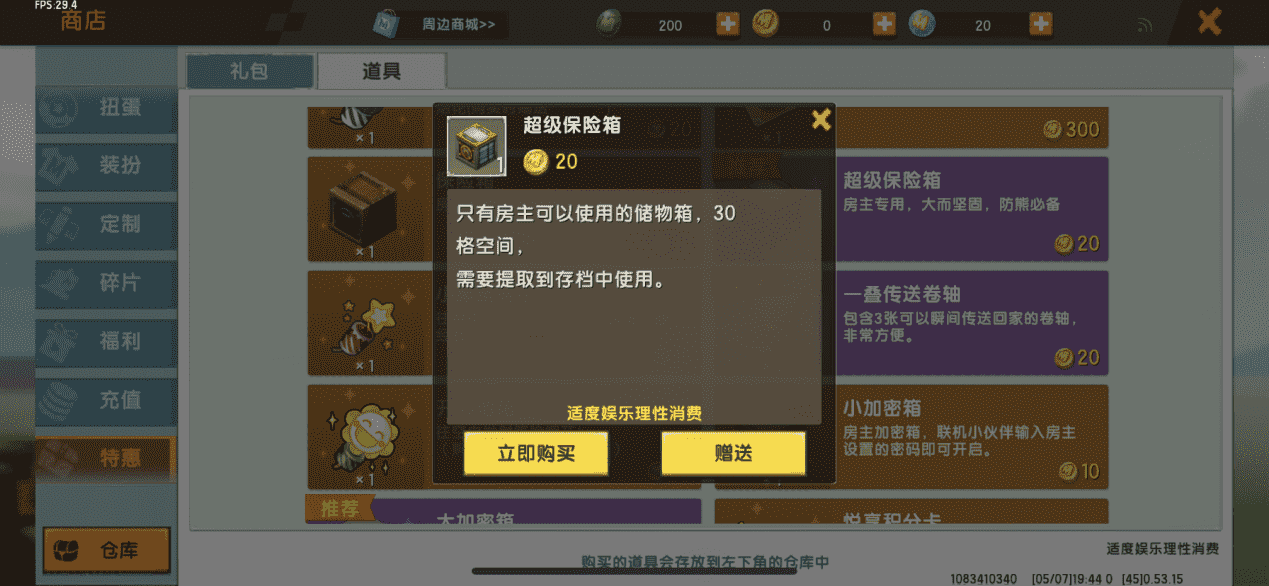Switch to the 礼包 tab
1269x586 pixels.
[247, 72]
